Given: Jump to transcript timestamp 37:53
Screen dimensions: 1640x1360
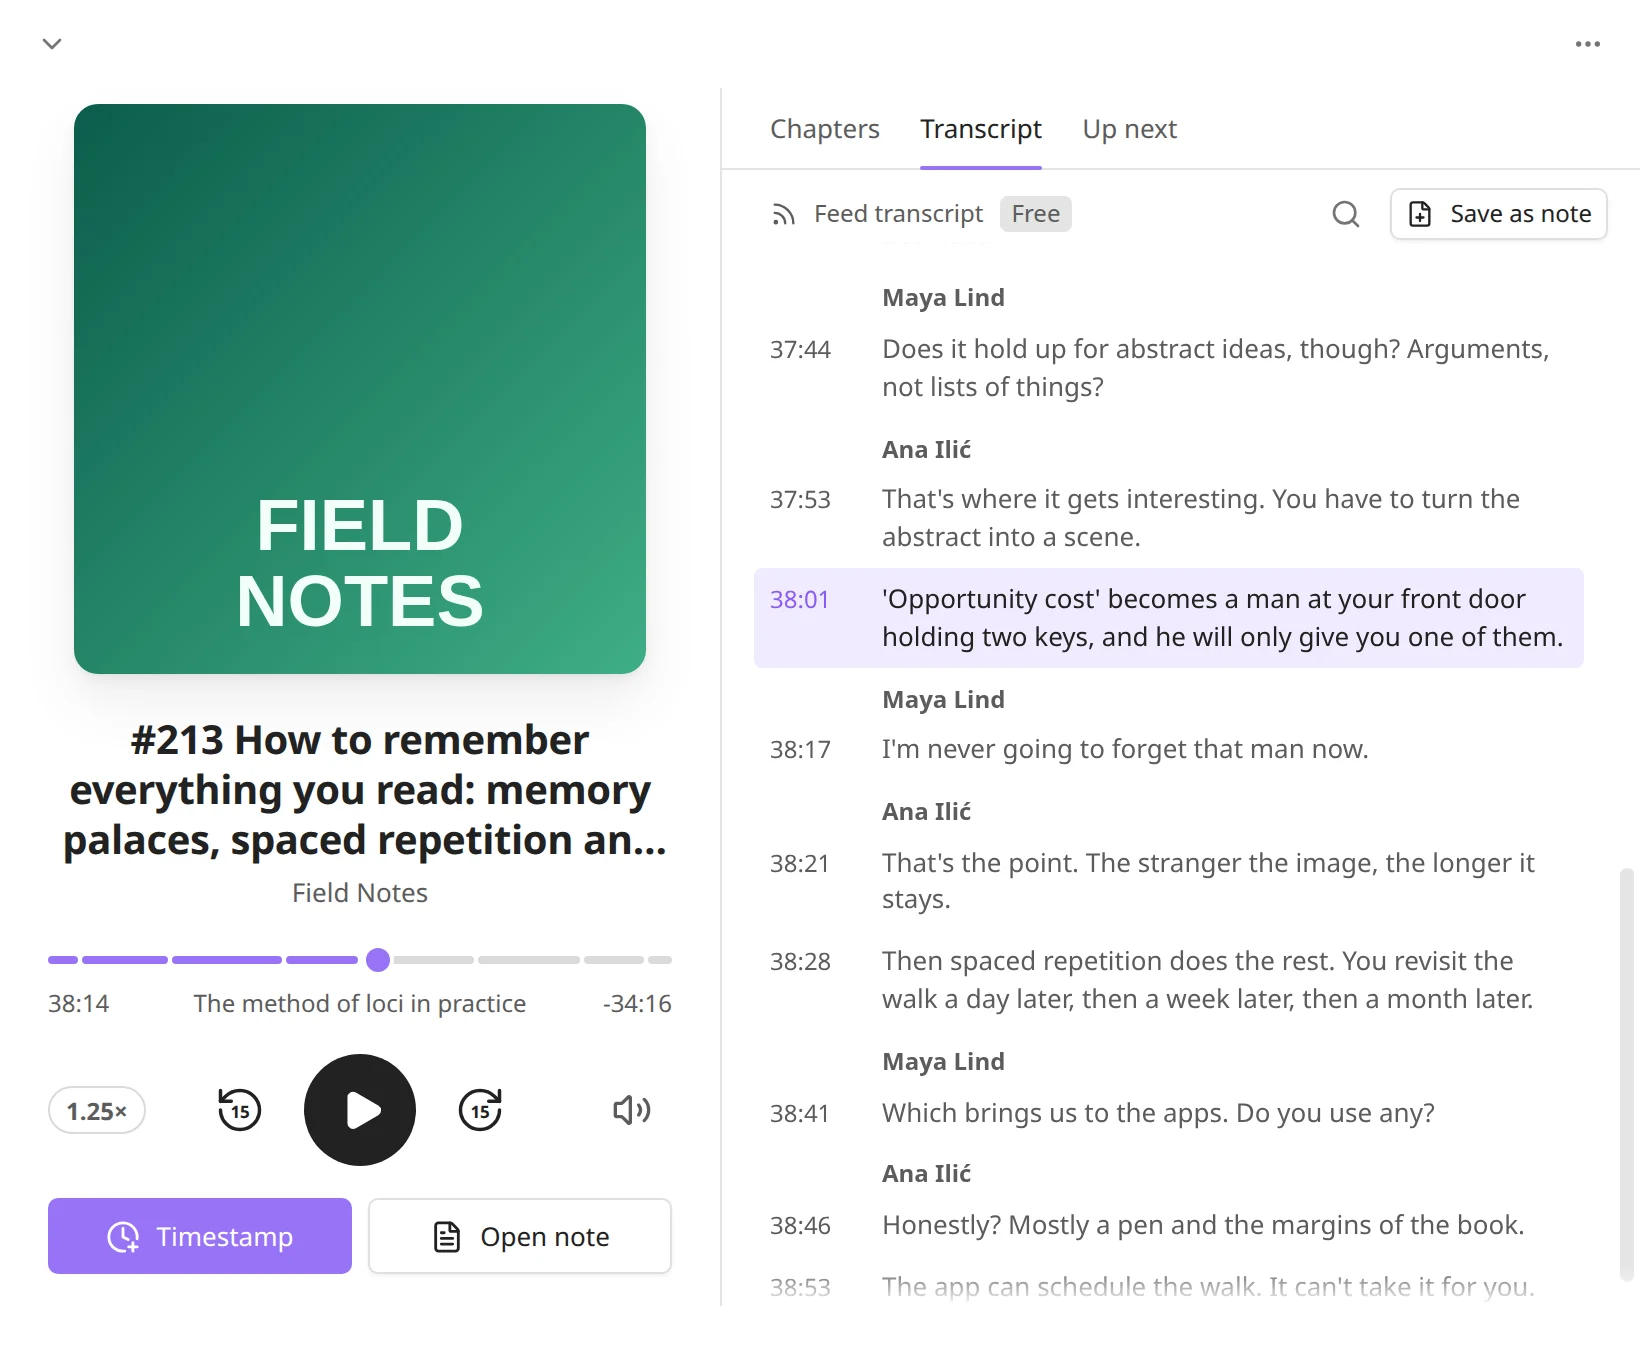Looking at the screenshot, I should (800, 500).
